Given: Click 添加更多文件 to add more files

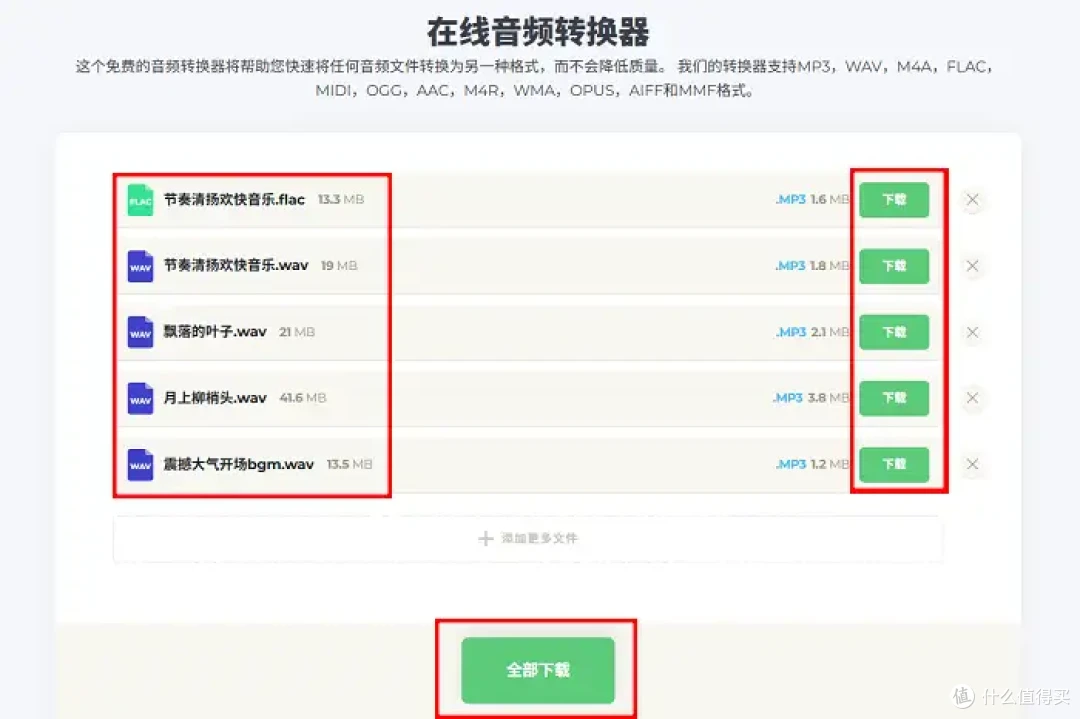Looking at the screenshot, I should tap(528, 539).
